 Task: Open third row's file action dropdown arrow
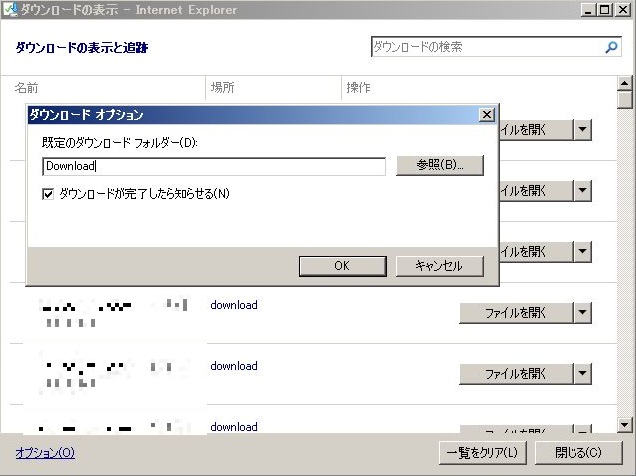click(x=583, y=251)
